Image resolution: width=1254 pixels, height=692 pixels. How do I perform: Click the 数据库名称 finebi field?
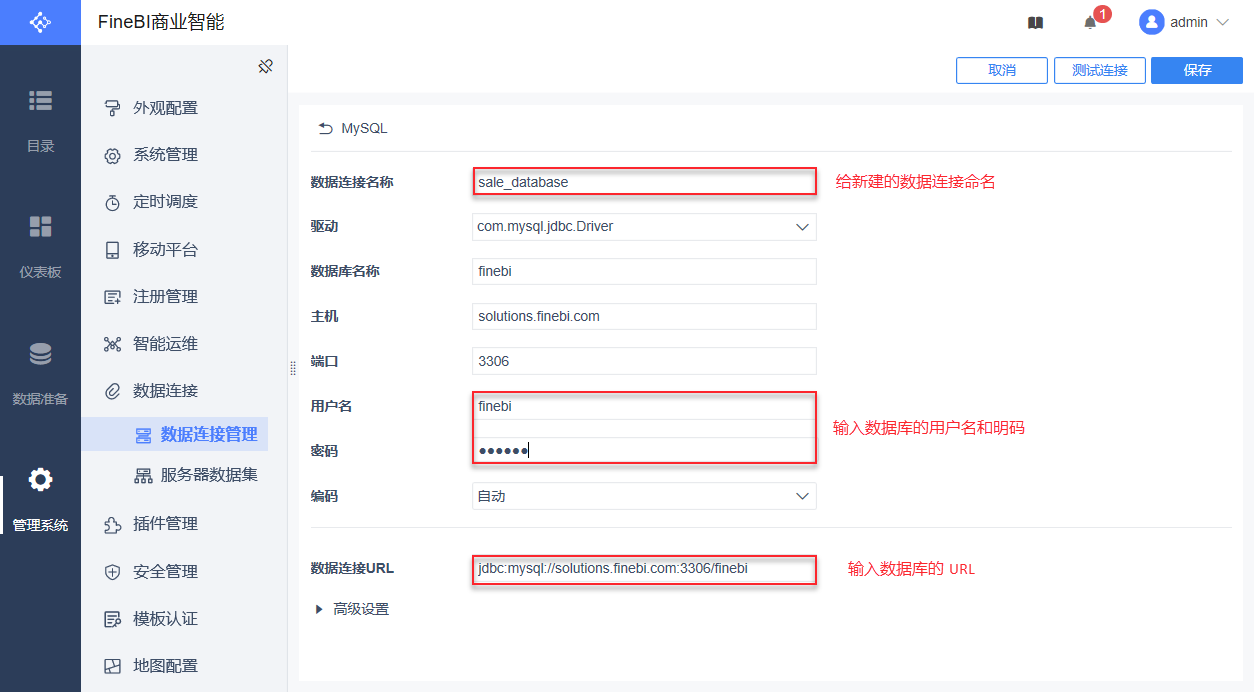tap(644, 272)
